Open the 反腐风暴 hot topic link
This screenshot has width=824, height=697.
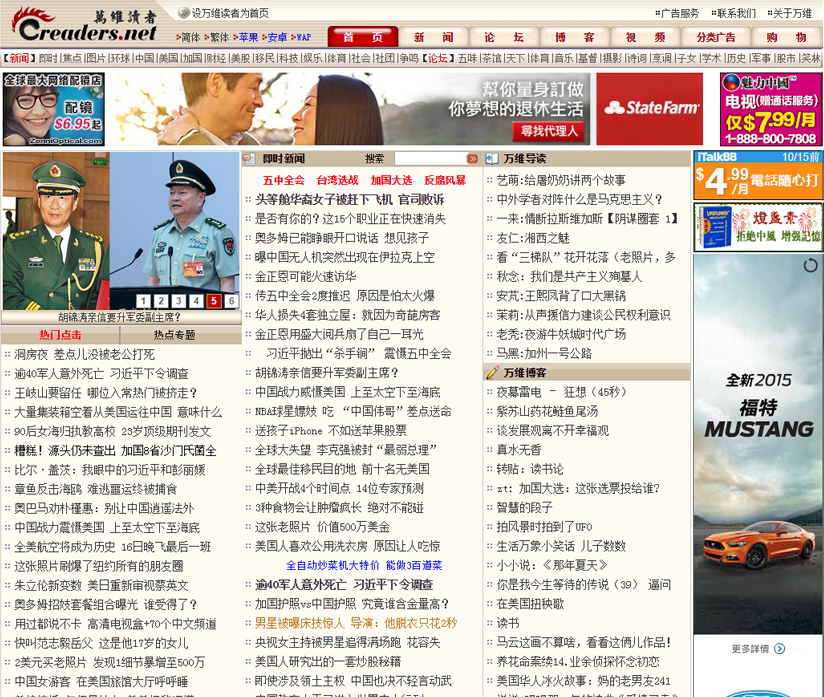[x=445, y=180]
